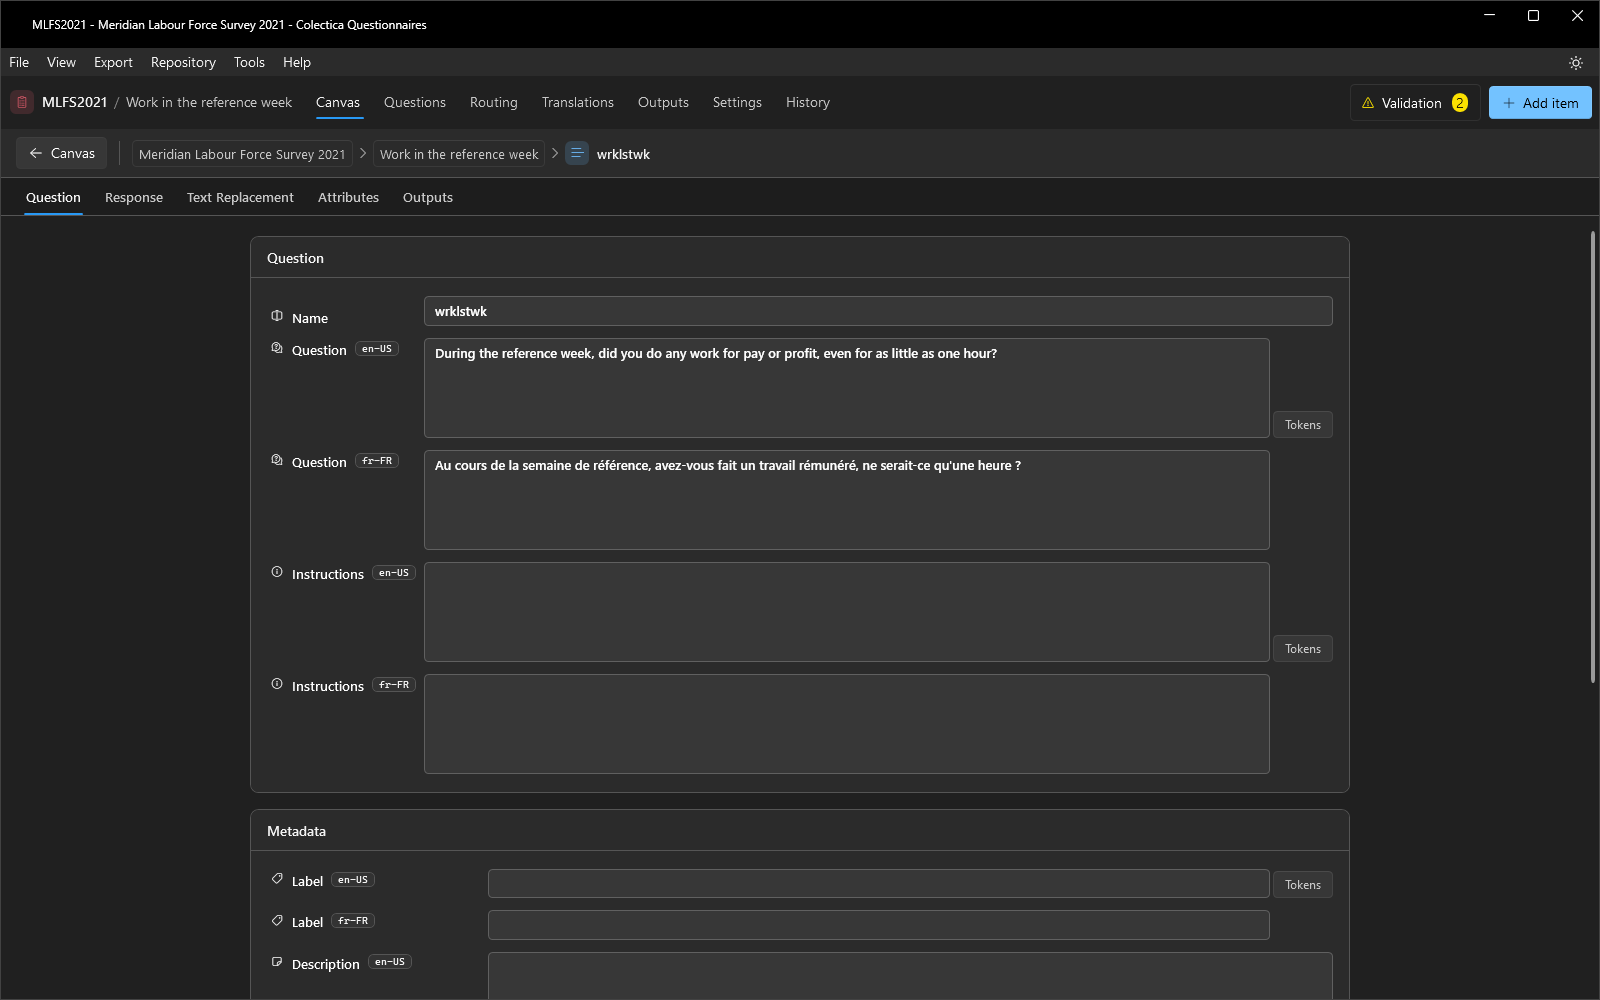Open the File menu
Viewport: 1600px width, 1000px height.
tap(19, 62)
